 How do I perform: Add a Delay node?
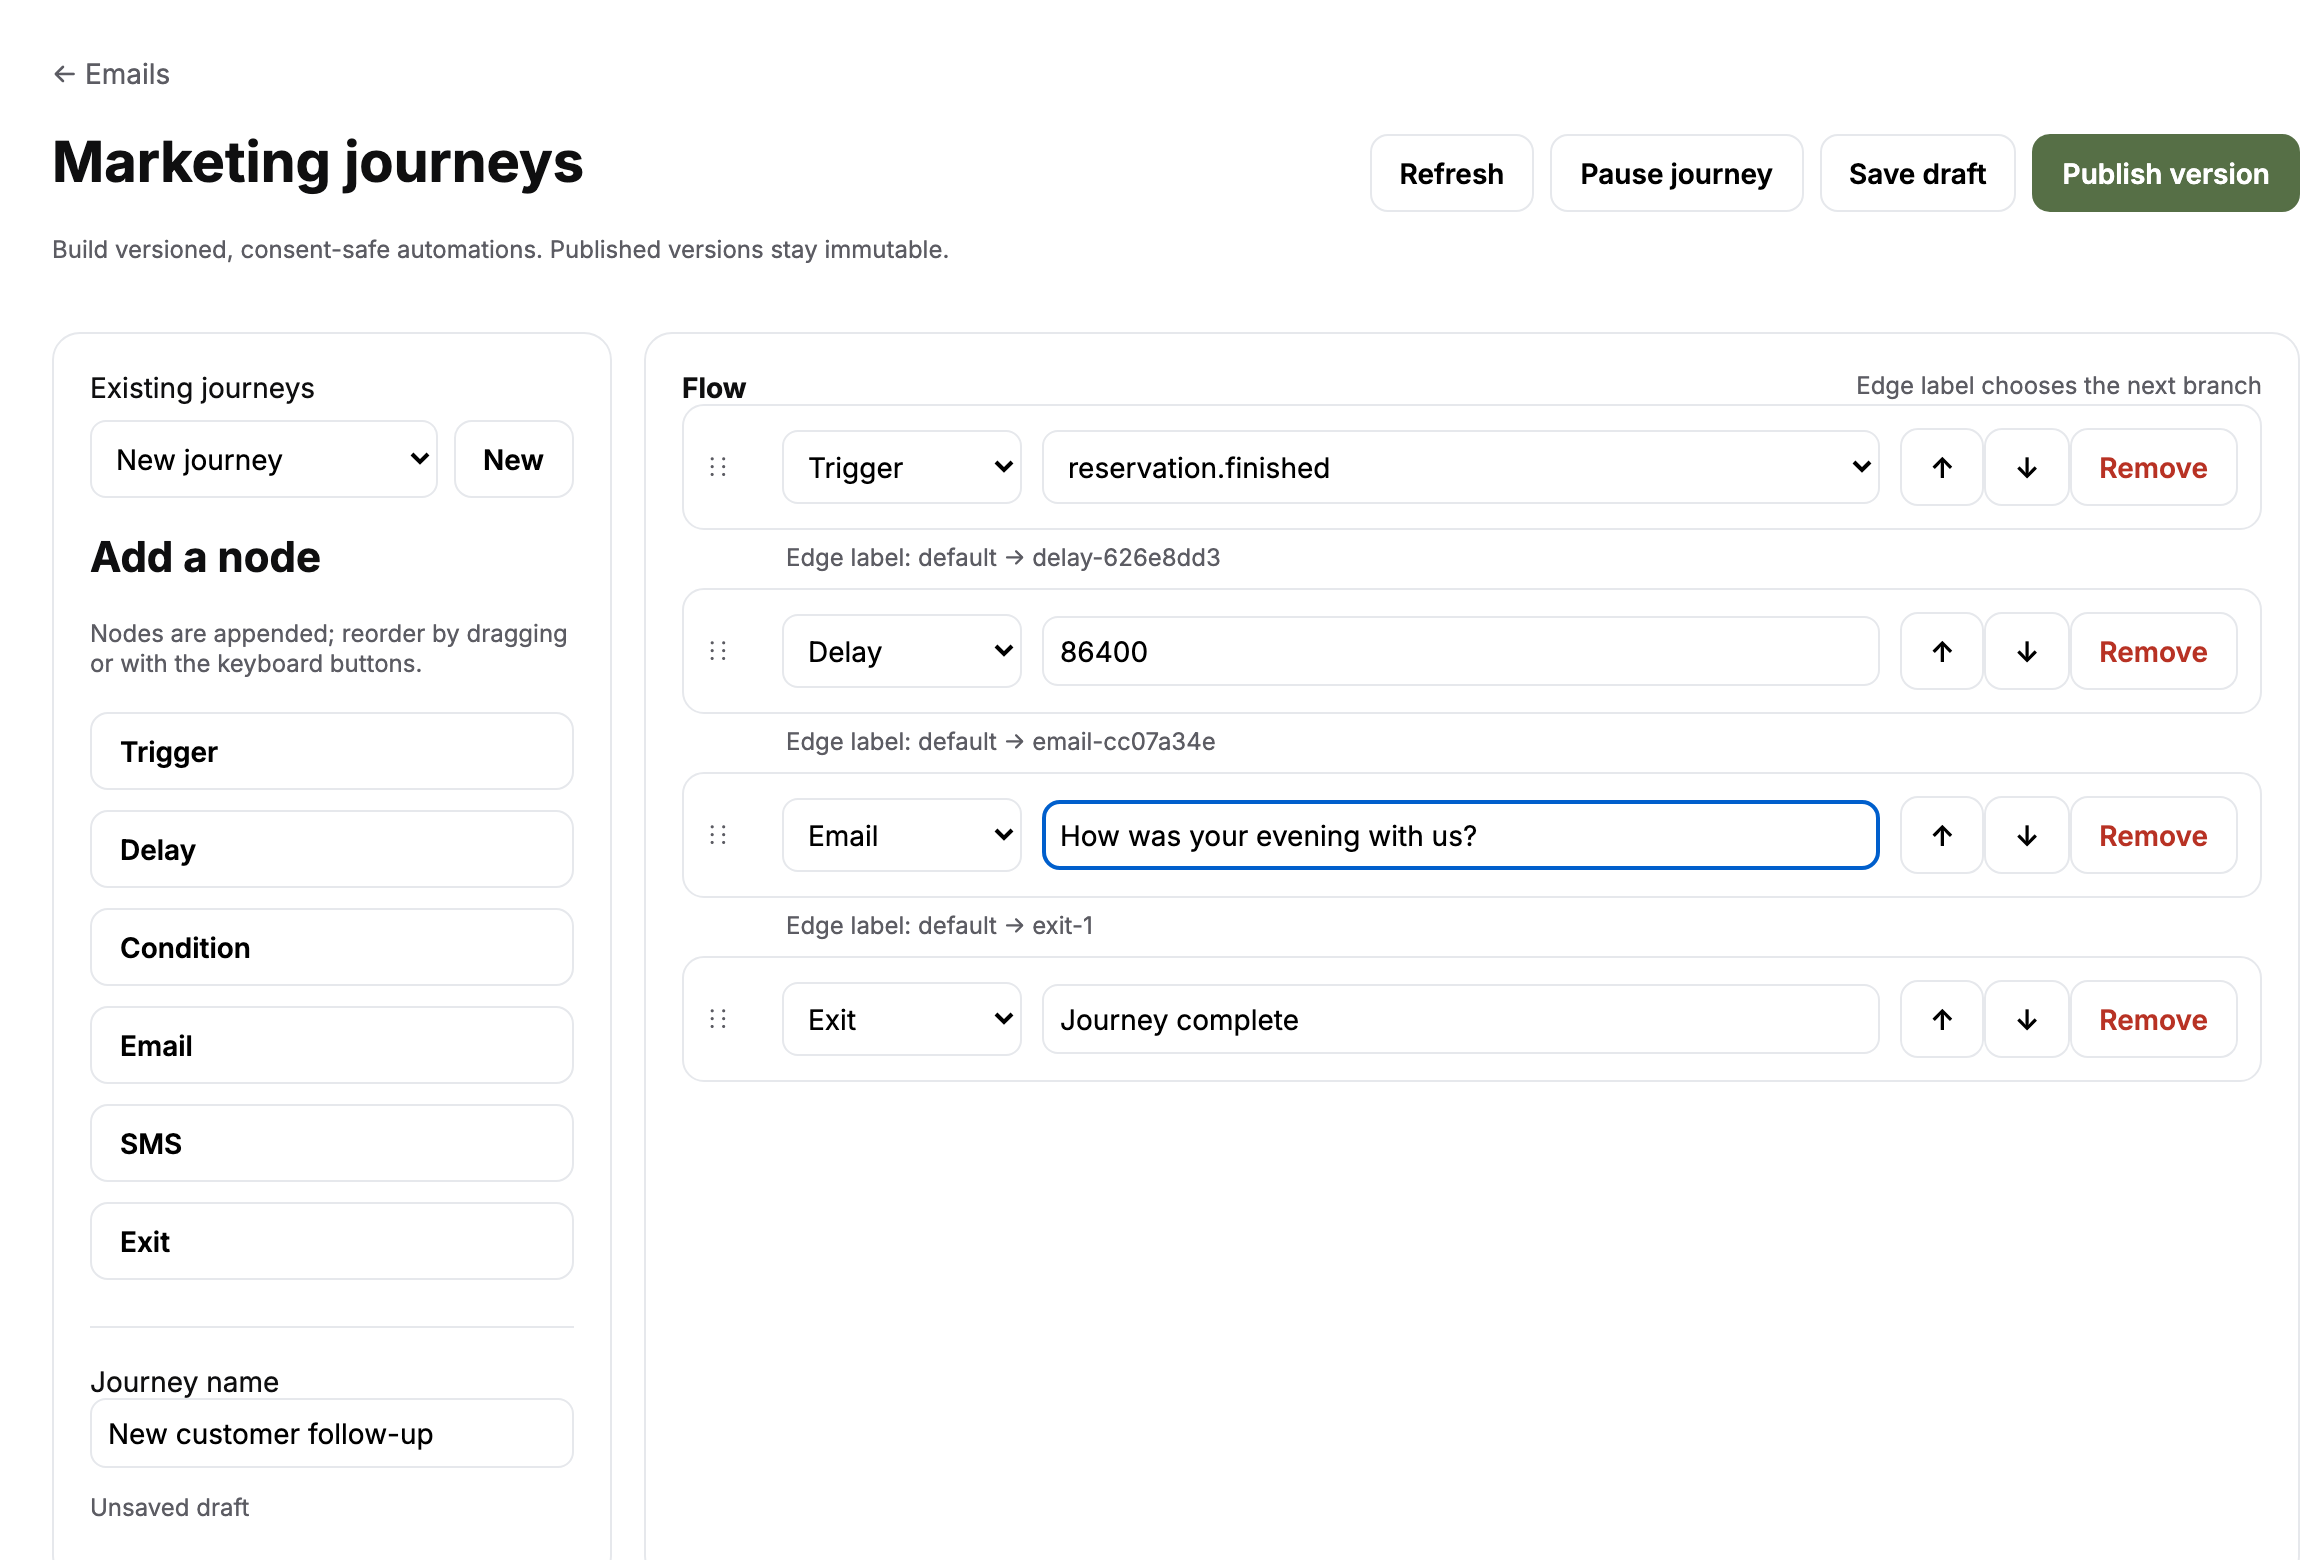pos(332,849)
